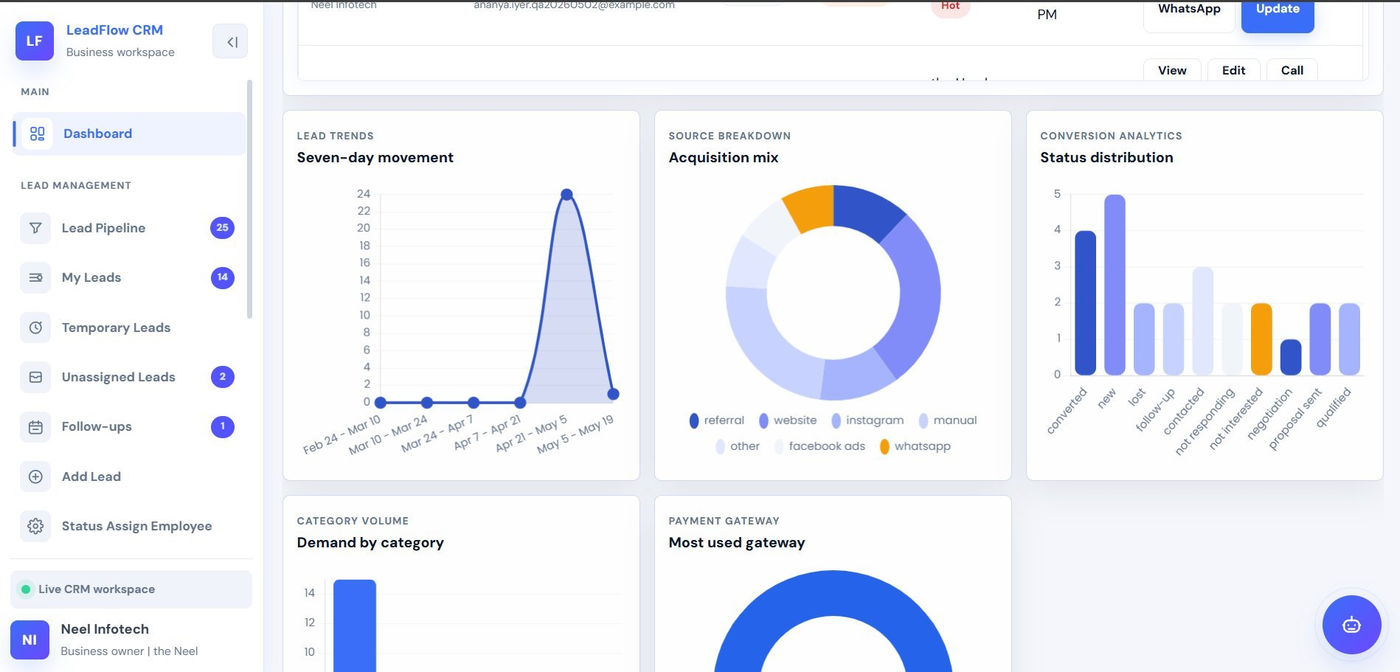Click the contacted bar in status chart

pos(1203,321)
